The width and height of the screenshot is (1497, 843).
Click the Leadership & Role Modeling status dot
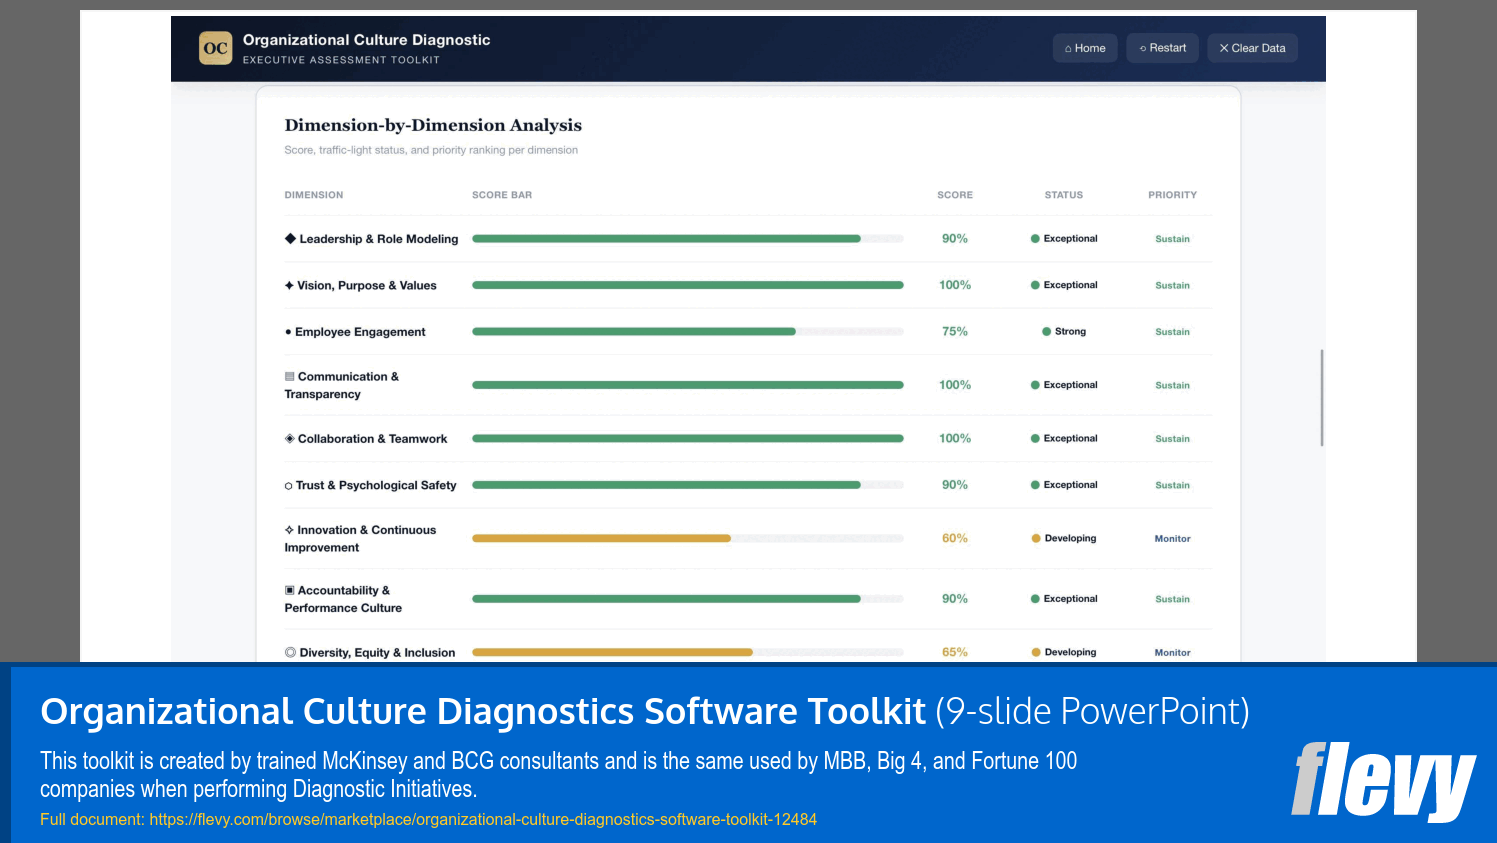(x=1035, y=239)
